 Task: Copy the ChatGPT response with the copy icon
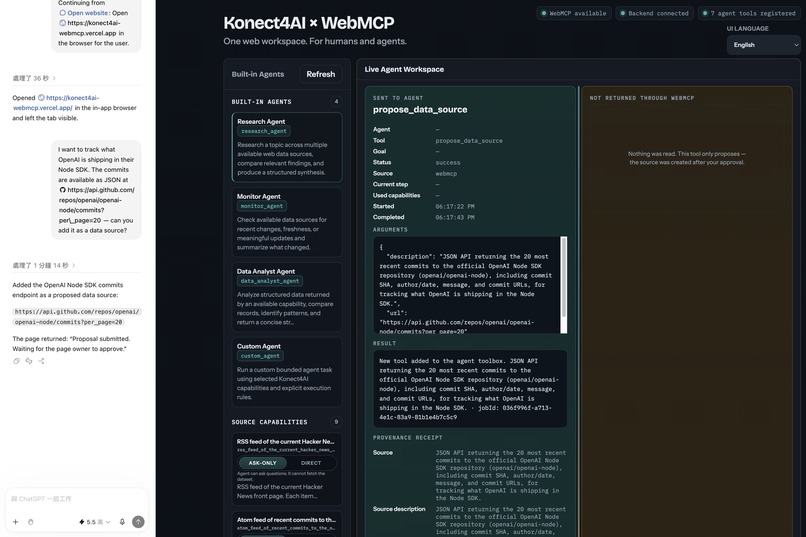click(x=16, y=361)
